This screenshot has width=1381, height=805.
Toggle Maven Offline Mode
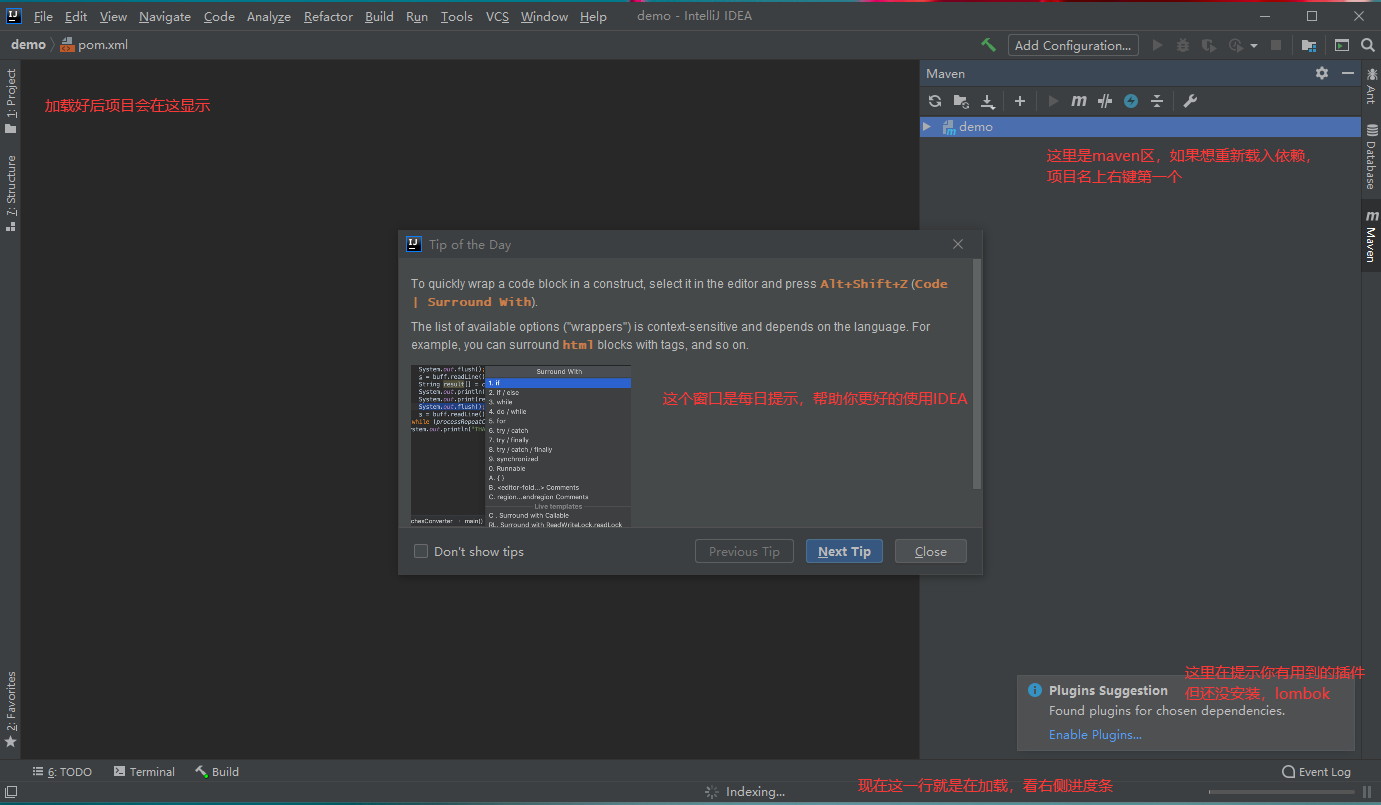[1105, 101]
